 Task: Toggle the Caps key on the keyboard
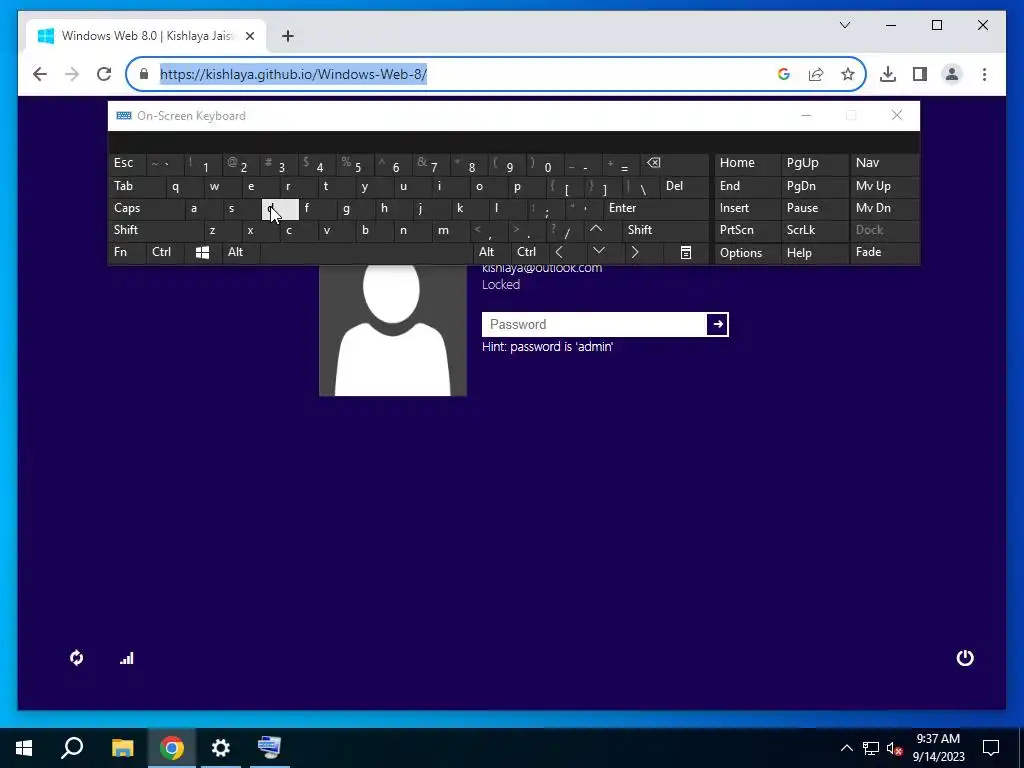(145, 208)
